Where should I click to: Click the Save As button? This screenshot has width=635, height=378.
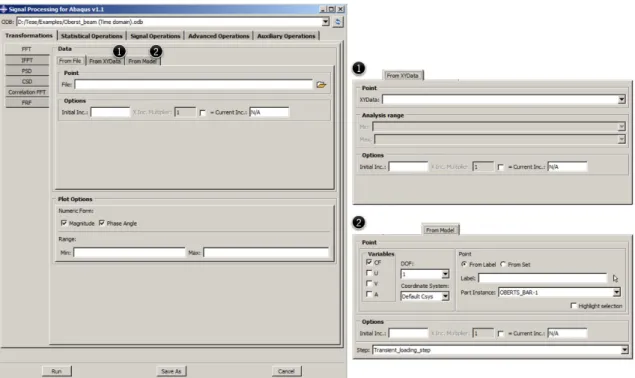coord(171,371)
